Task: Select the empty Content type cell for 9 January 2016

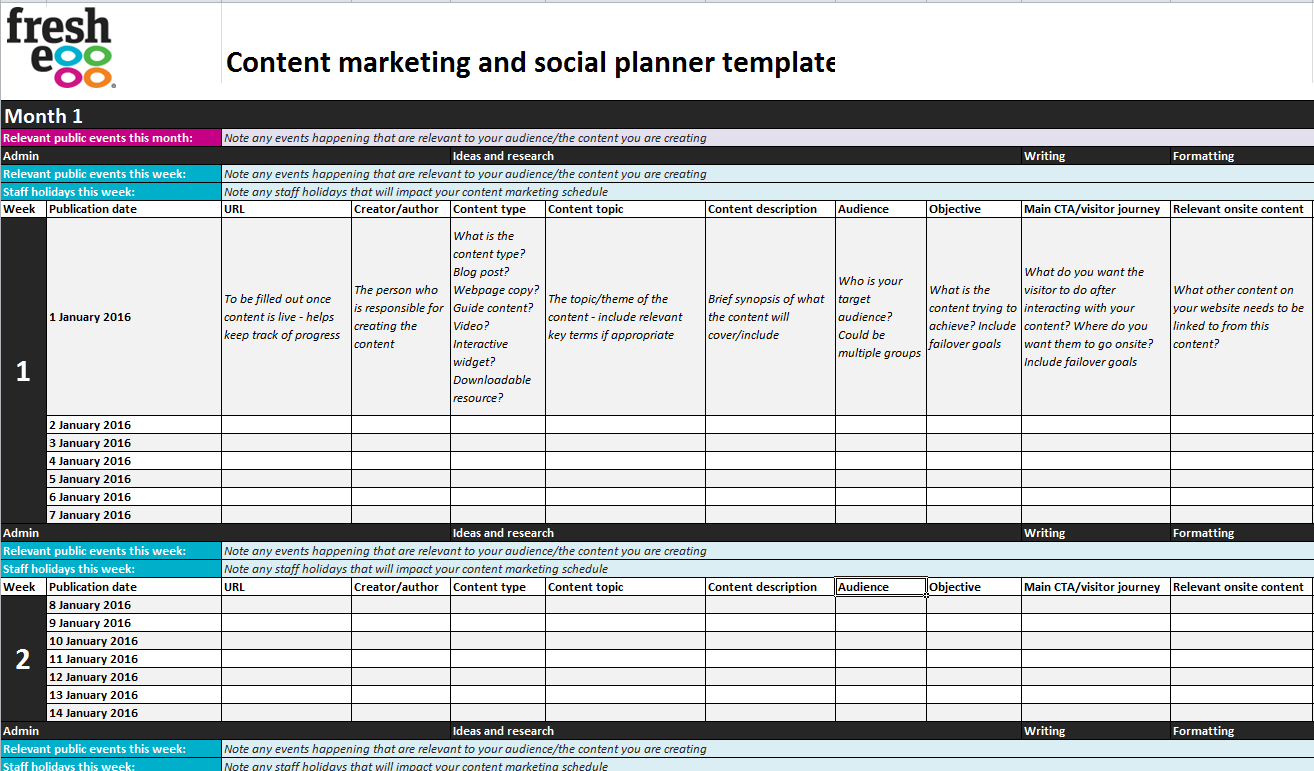Action: point(498,623)
